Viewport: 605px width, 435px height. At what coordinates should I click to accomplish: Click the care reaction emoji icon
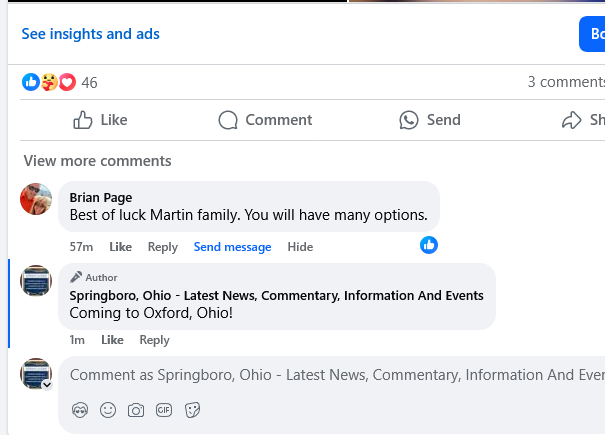(49, 82)
